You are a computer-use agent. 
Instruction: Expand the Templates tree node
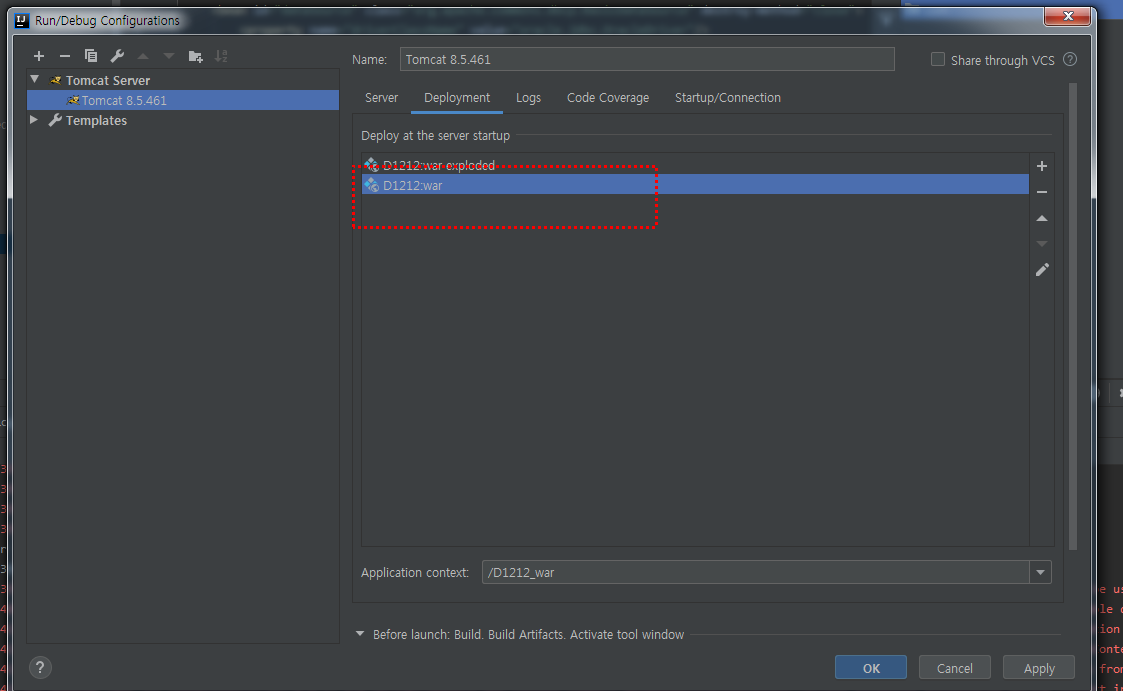(x=34, y=120)
